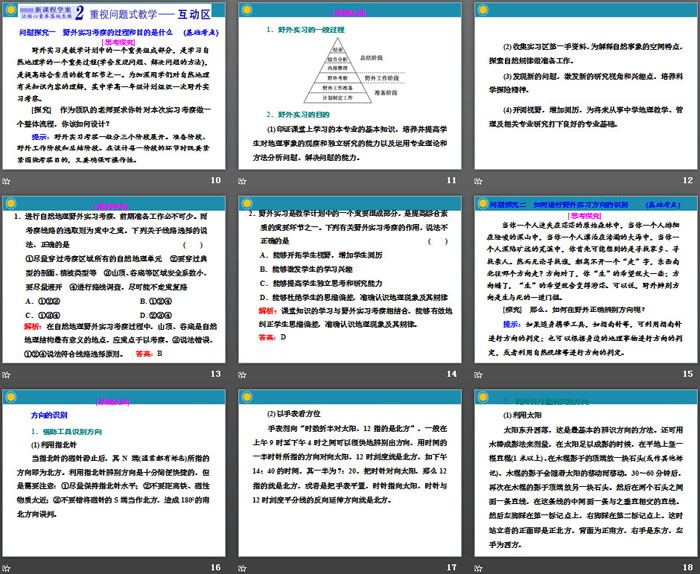
Task: Select slide 17 thumbnail
Action: click(350, 473)
